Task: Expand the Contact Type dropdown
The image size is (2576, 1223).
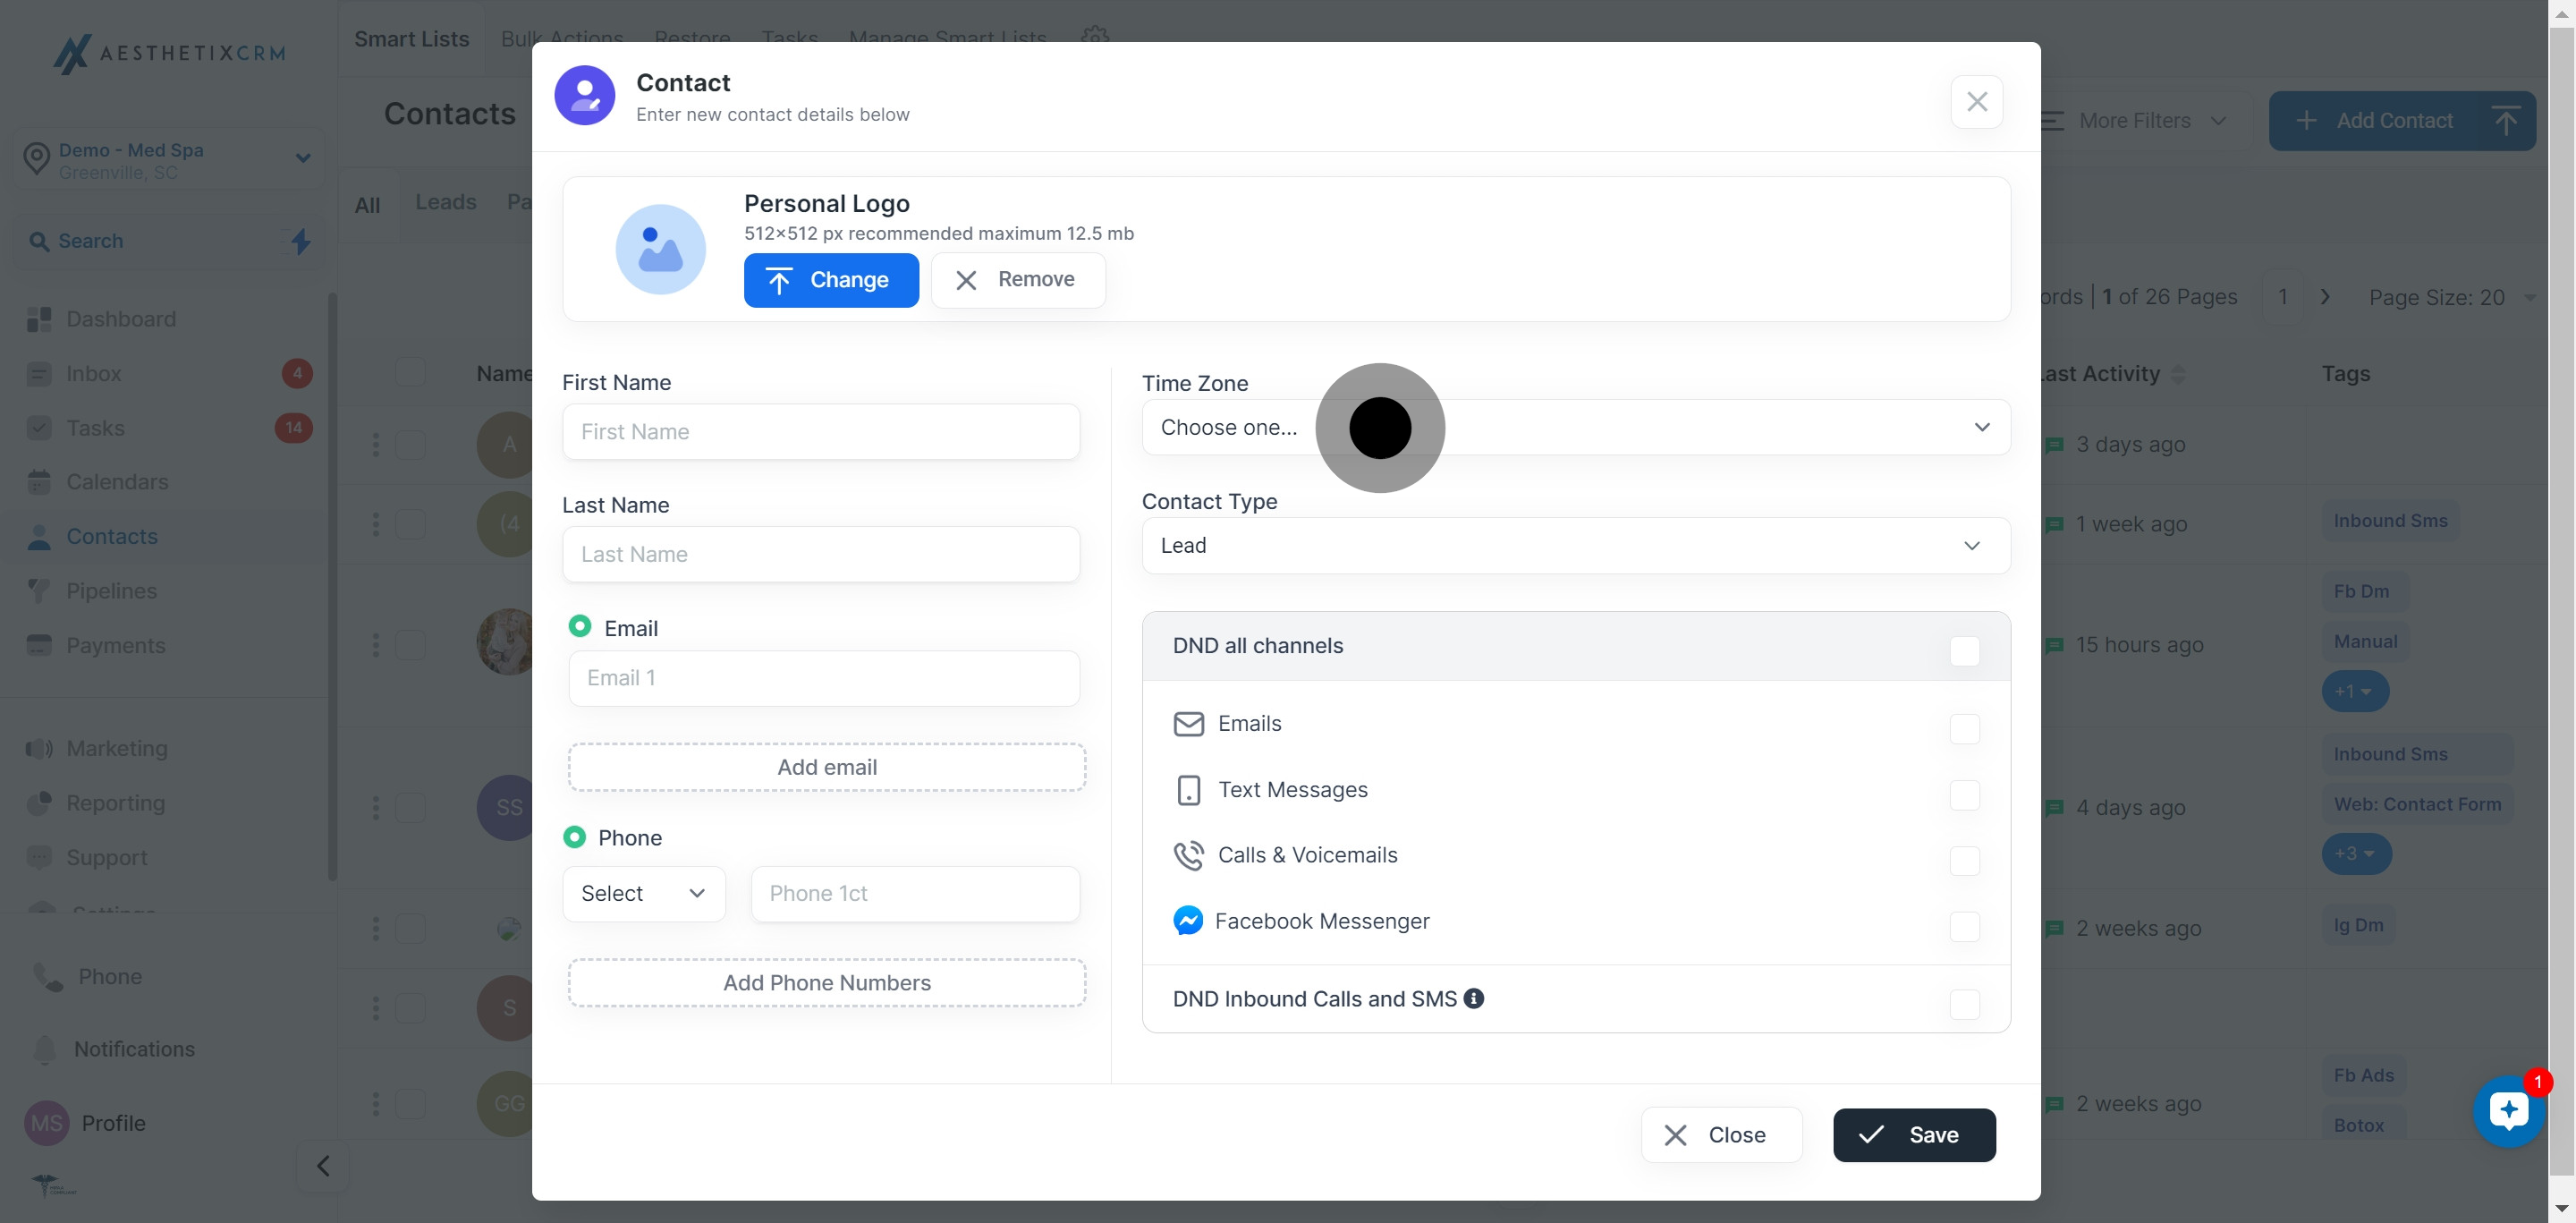Action: point(1575,546)
